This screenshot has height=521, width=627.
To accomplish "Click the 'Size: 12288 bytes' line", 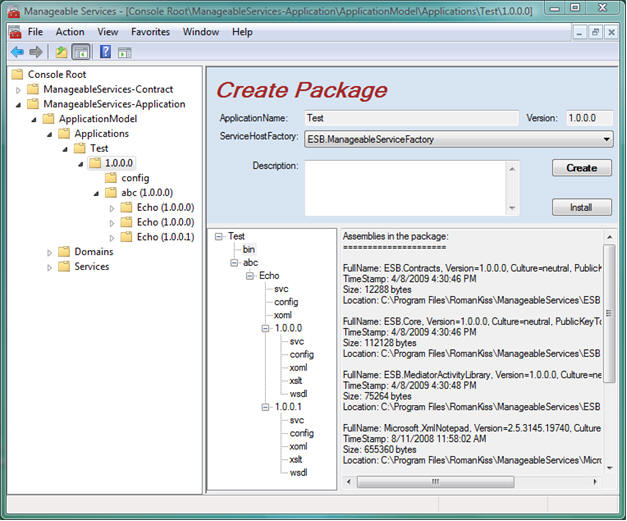I will (377, 290).
